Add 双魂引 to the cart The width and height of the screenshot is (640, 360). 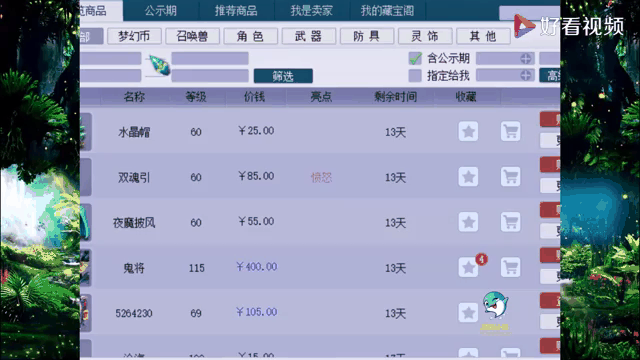[x=511, y=177]
